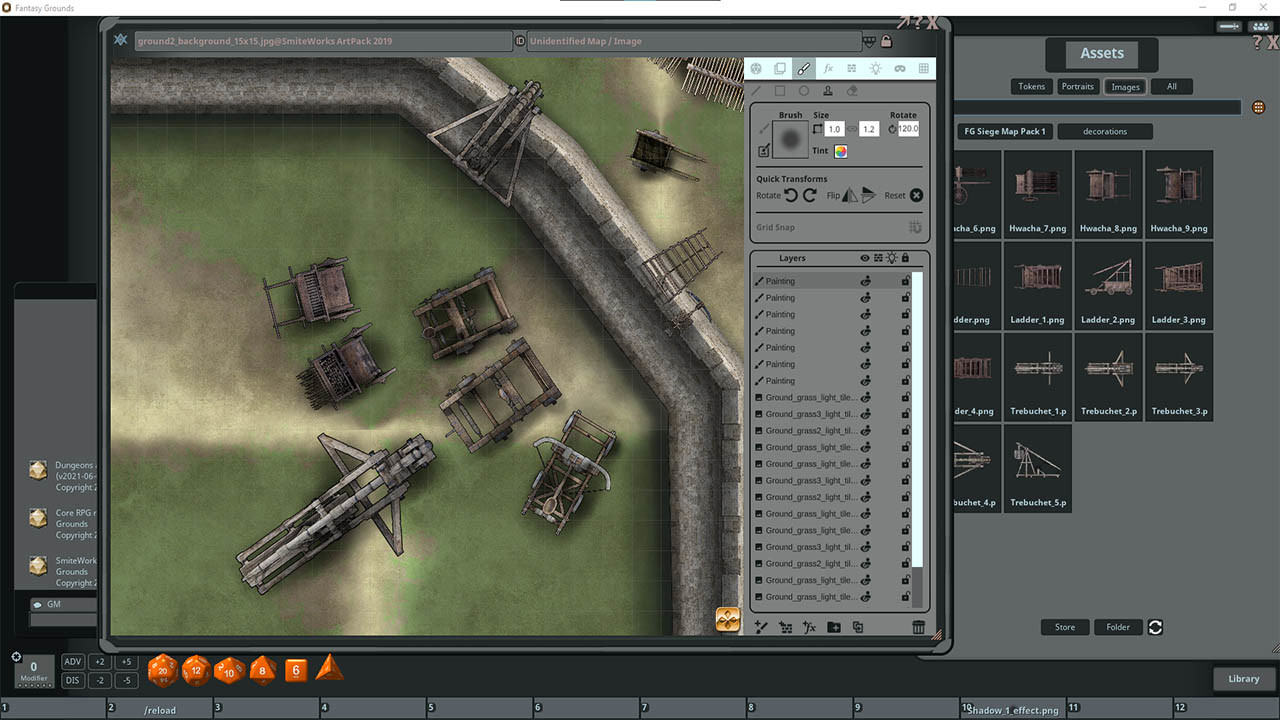1280x720 pixels.
Task: Switch to the Tokens tab
Action: 1031,86
